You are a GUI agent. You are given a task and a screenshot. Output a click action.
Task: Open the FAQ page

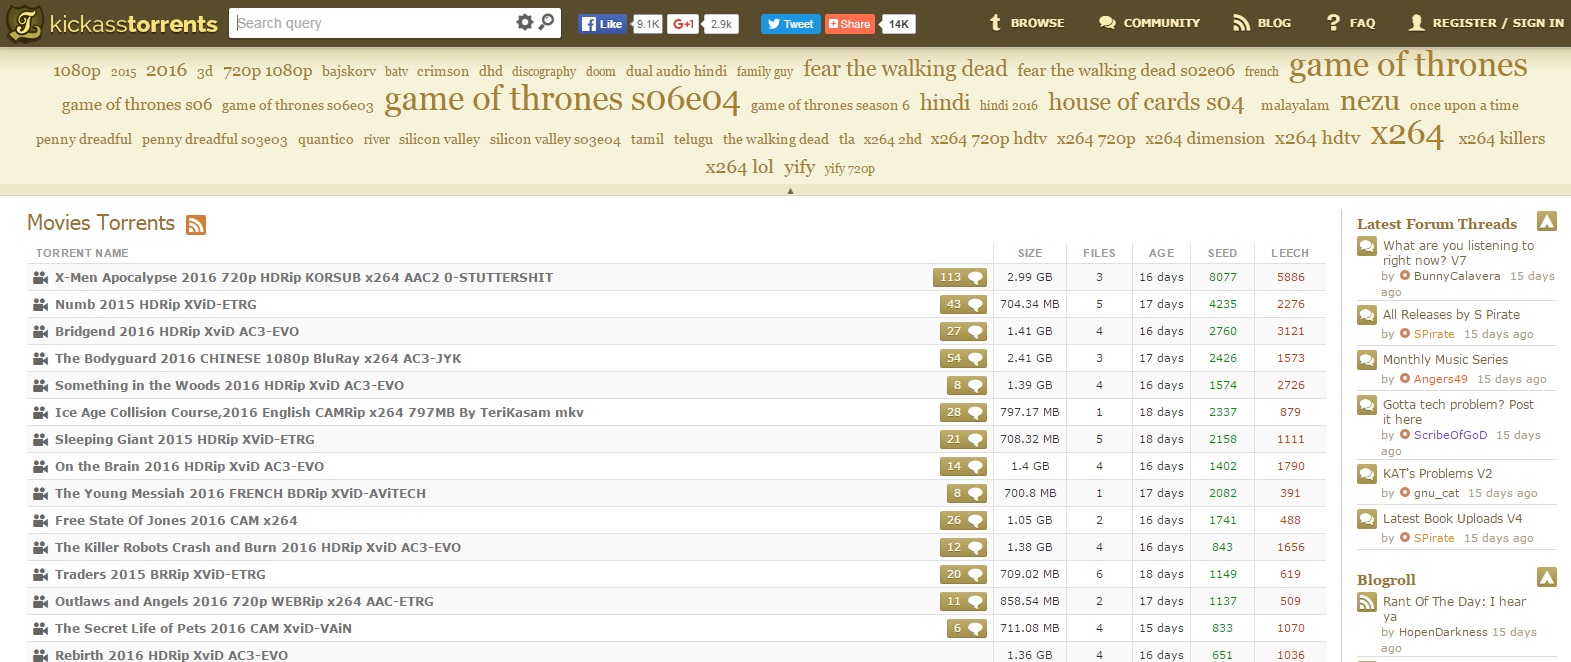pos(1351,23)
